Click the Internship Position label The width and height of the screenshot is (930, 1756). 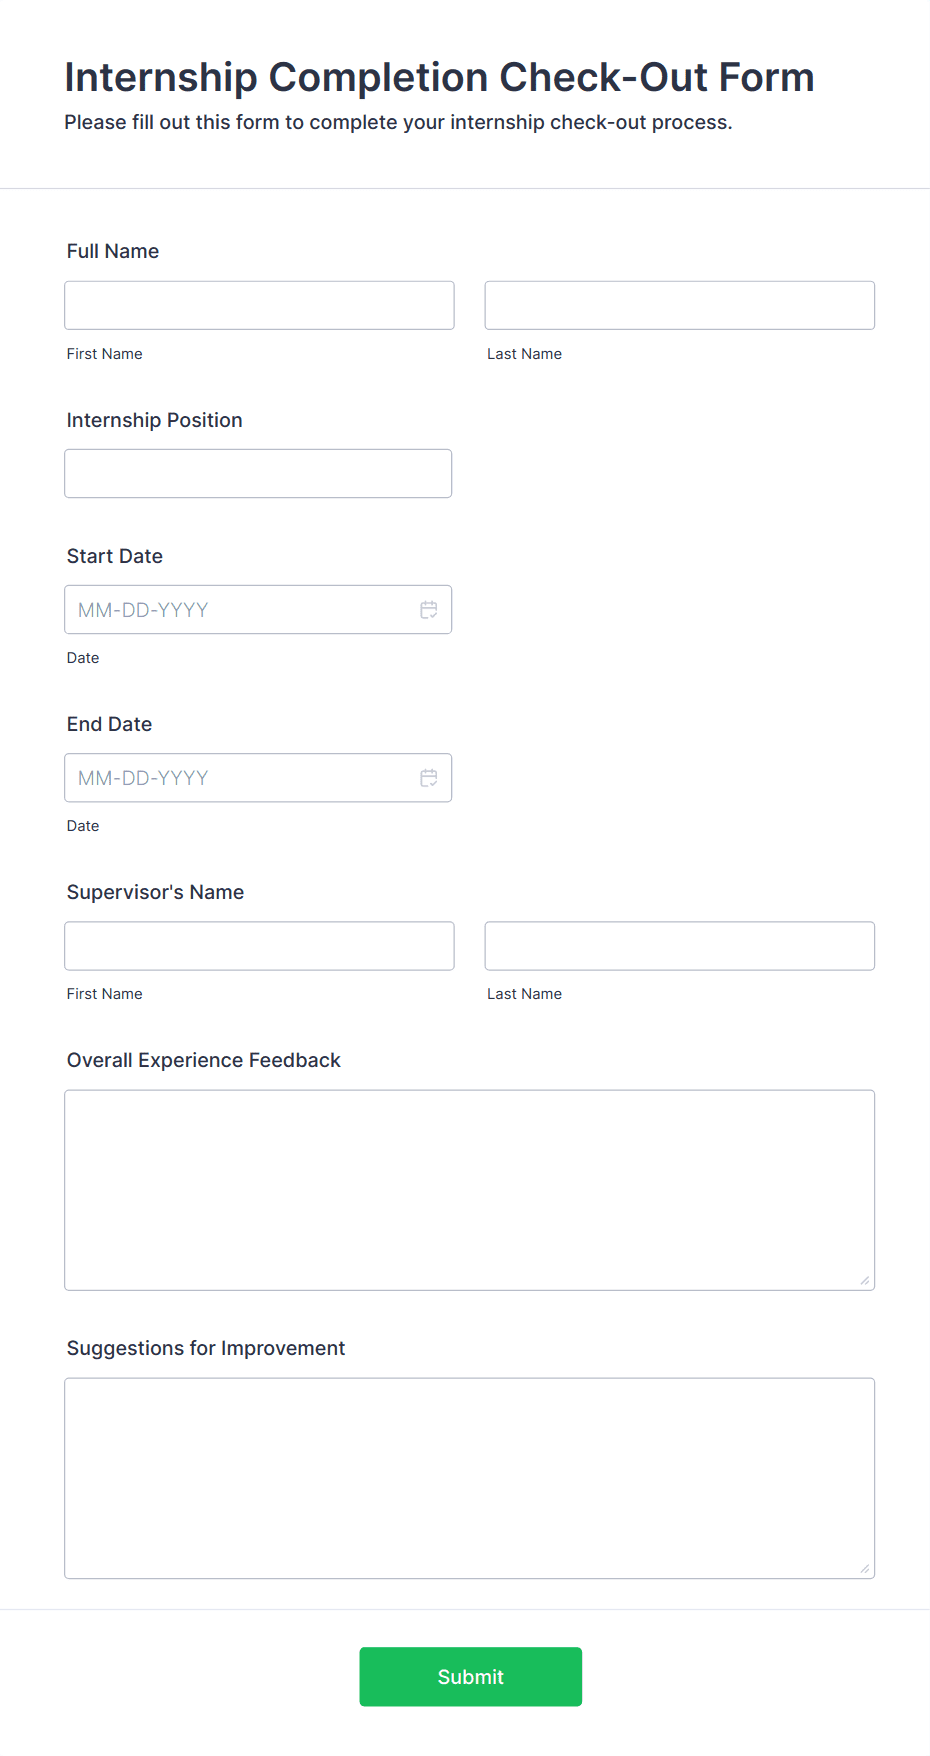[154, 420]
